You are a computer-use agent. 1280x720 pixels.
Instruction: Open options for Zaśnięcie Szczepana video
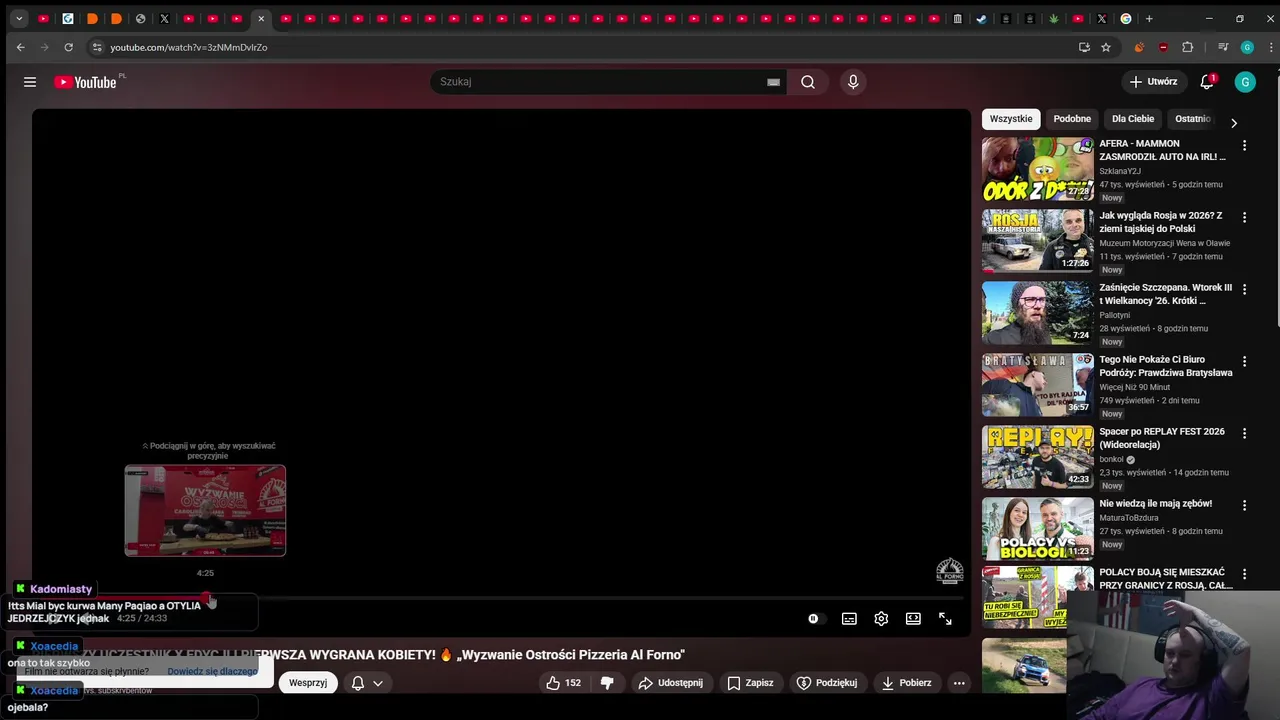1244,290
